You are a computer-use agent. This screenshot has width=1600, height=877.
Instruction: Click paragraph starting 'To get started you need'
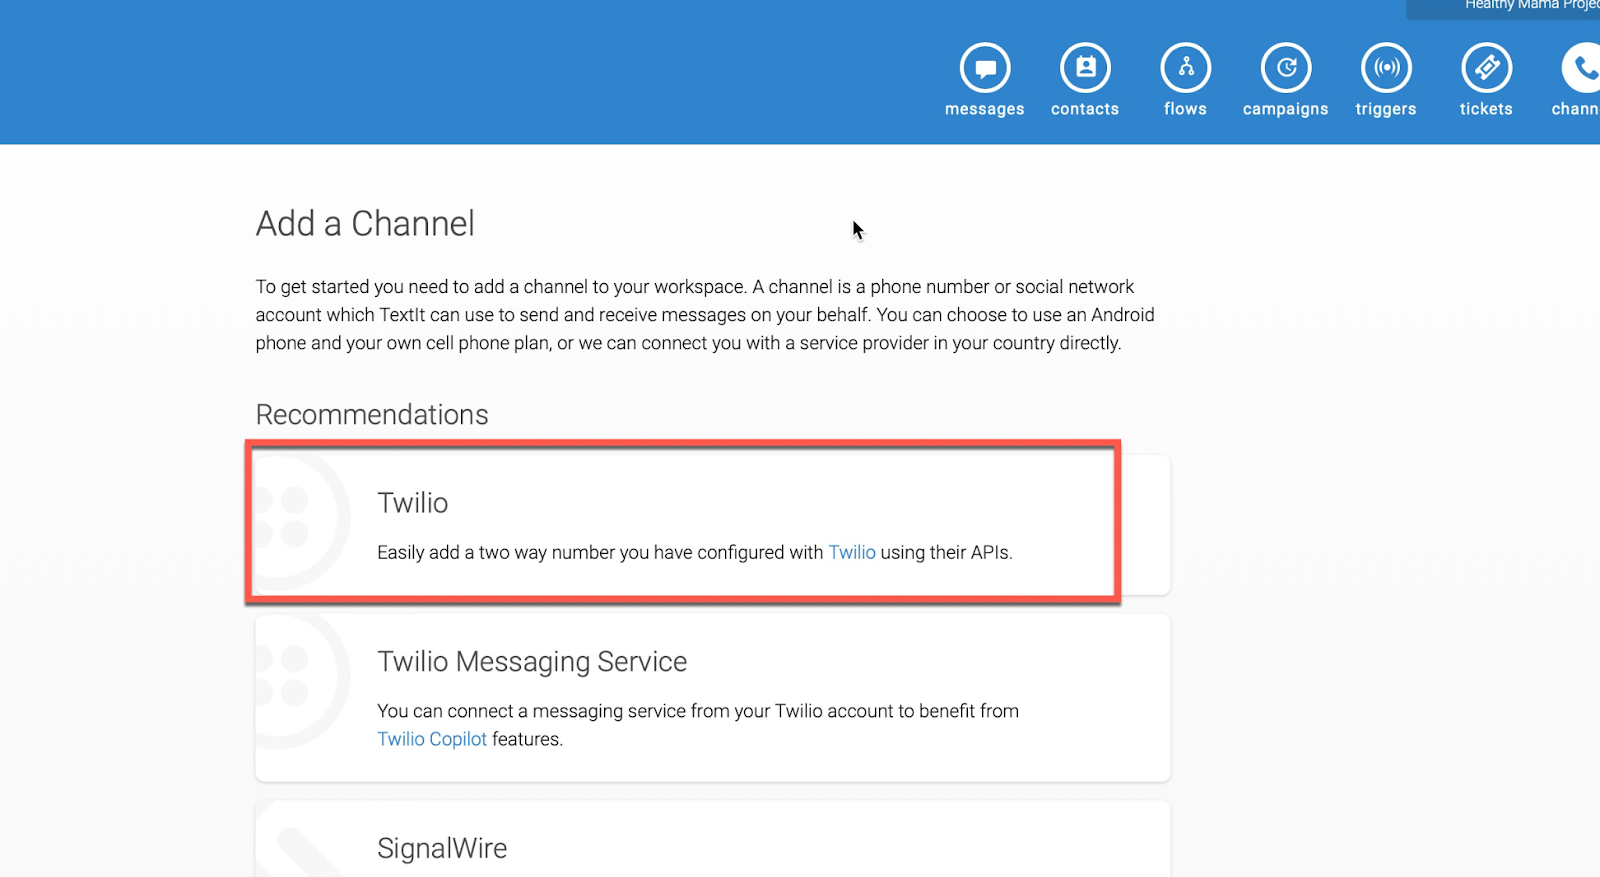click(705, 315)
